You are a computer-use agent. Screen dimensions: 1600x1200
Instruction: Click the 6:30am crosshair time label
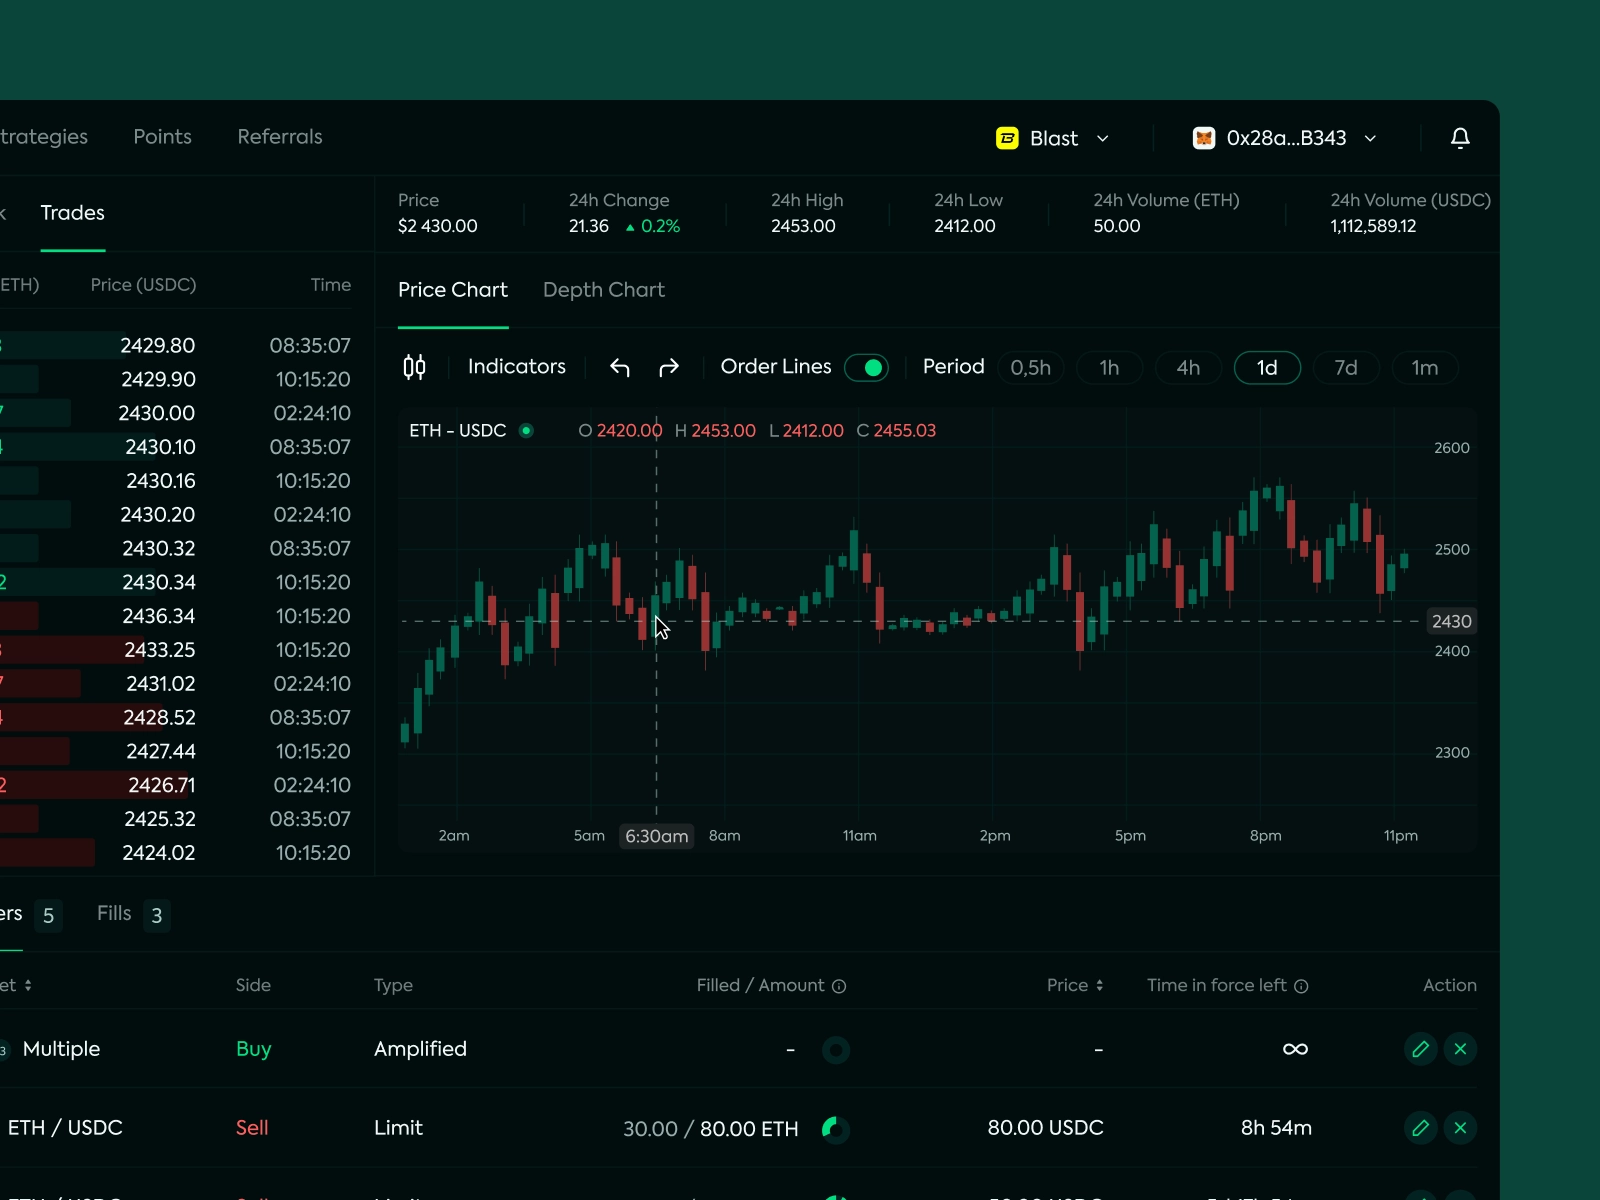point(657,836)
